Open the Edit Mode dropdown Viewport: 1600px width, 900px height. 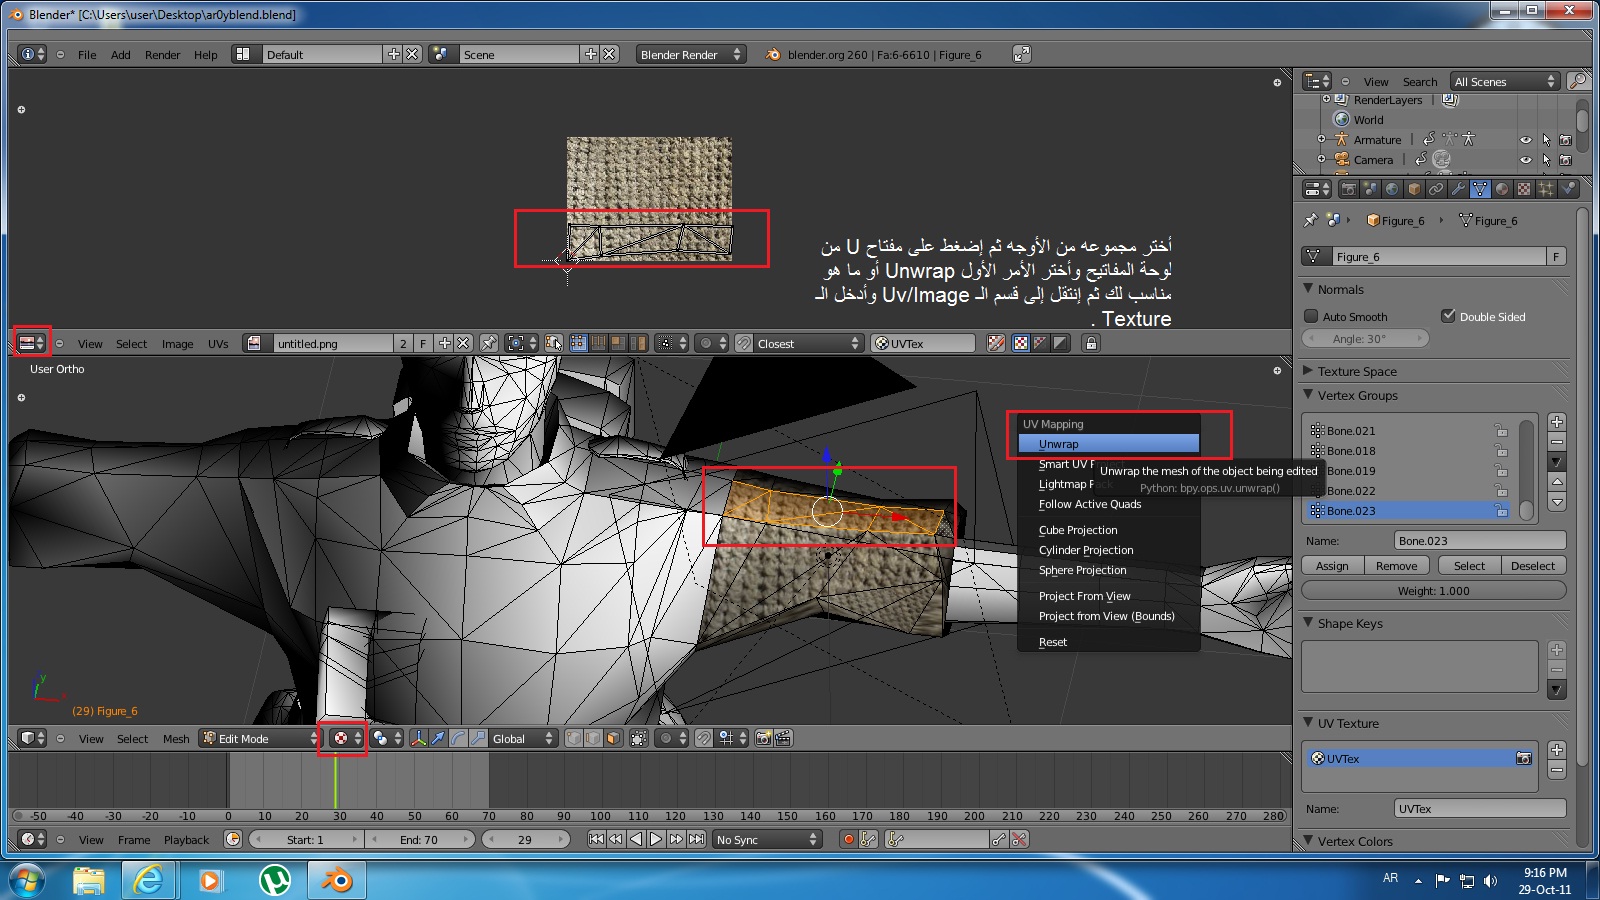tap(259, 738)
